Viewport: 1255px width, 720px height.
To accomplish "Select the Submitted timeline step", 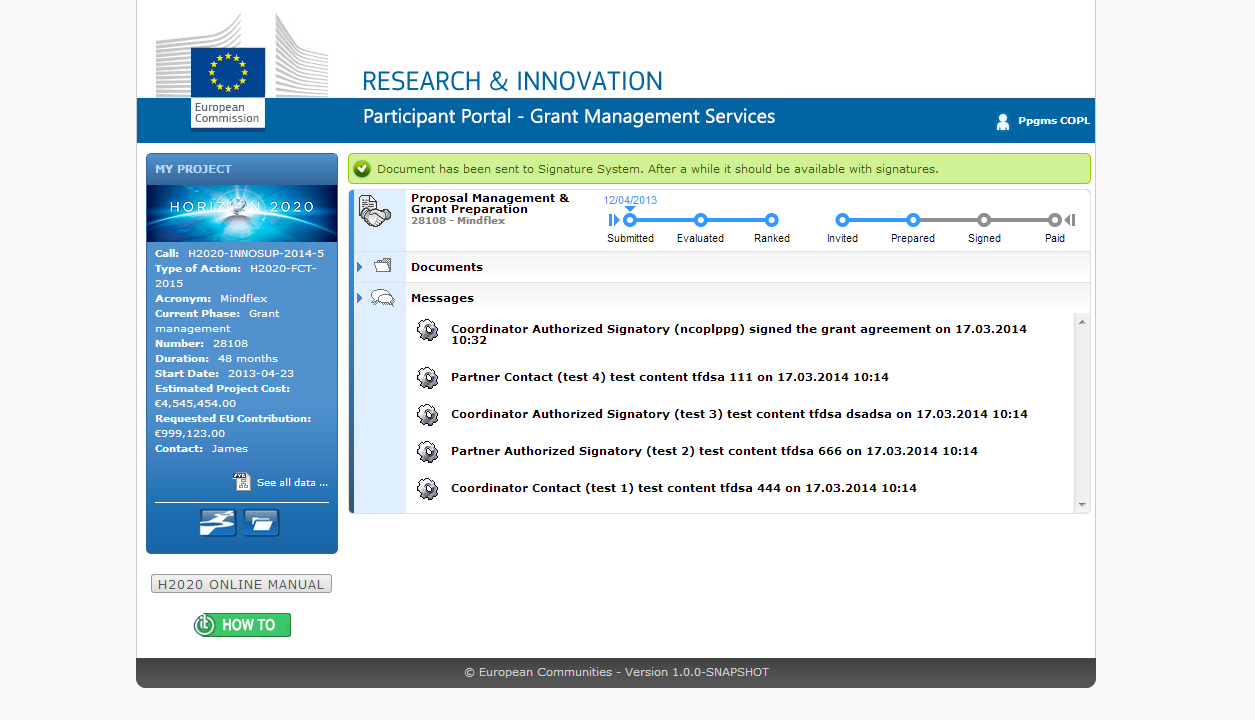I will coord(630,220).
